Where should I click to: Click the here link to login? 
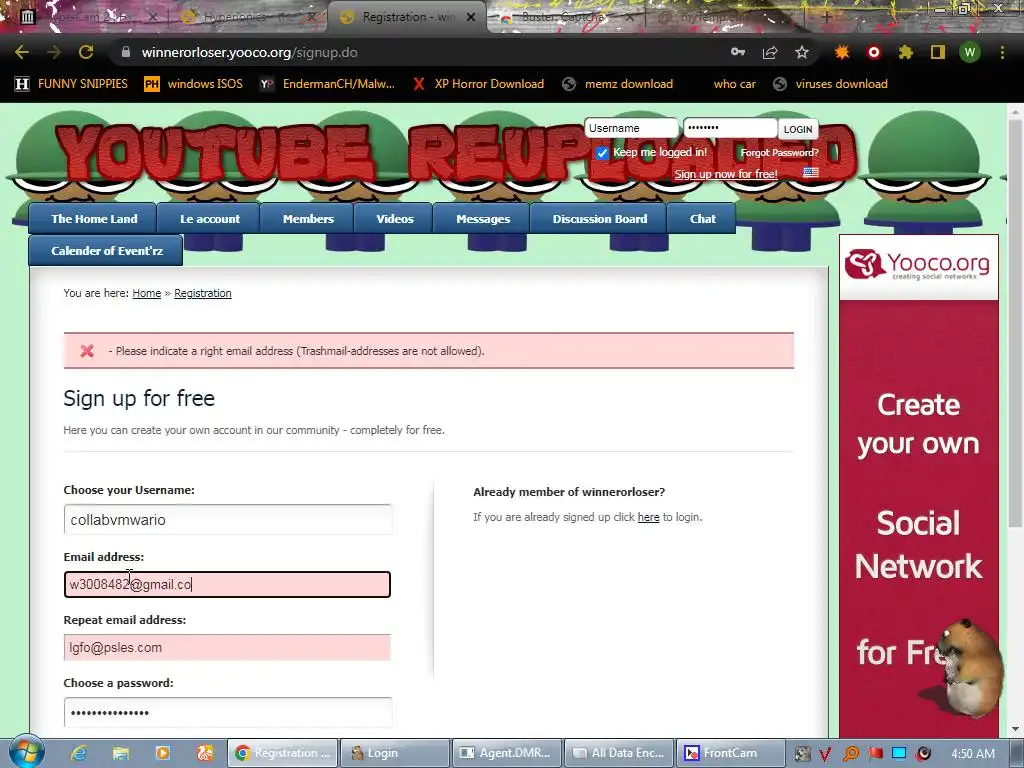point(648,517)
